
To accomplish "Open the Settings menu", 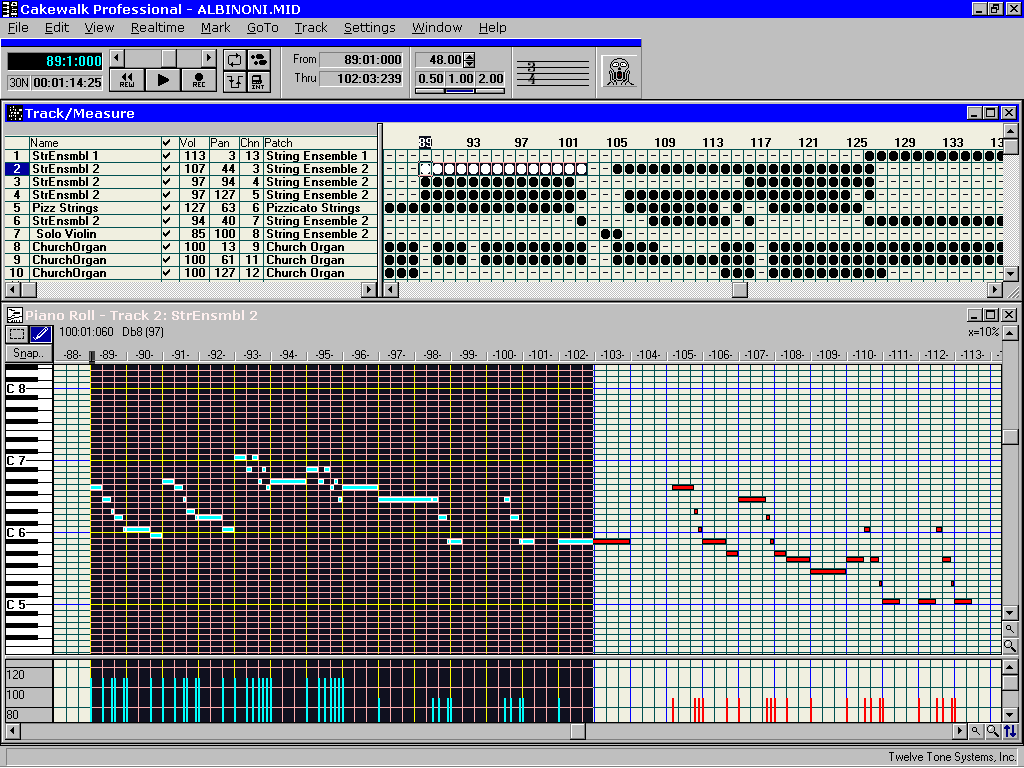I will 370,27.
